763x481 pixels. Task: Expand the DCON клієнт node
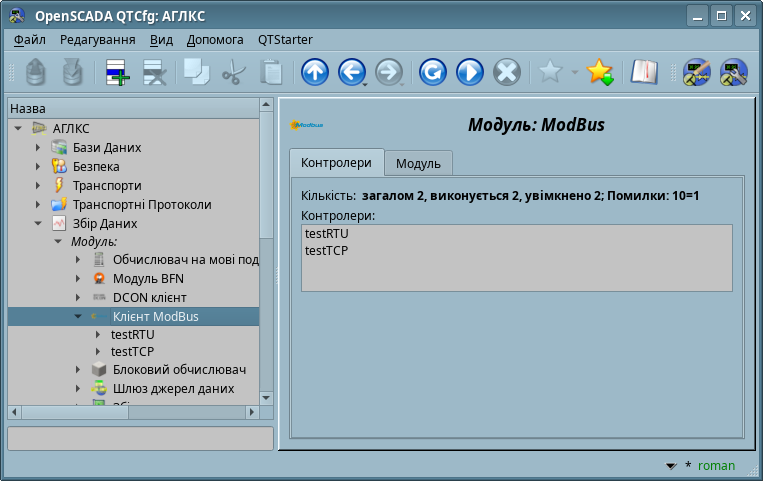coord(78,297)
